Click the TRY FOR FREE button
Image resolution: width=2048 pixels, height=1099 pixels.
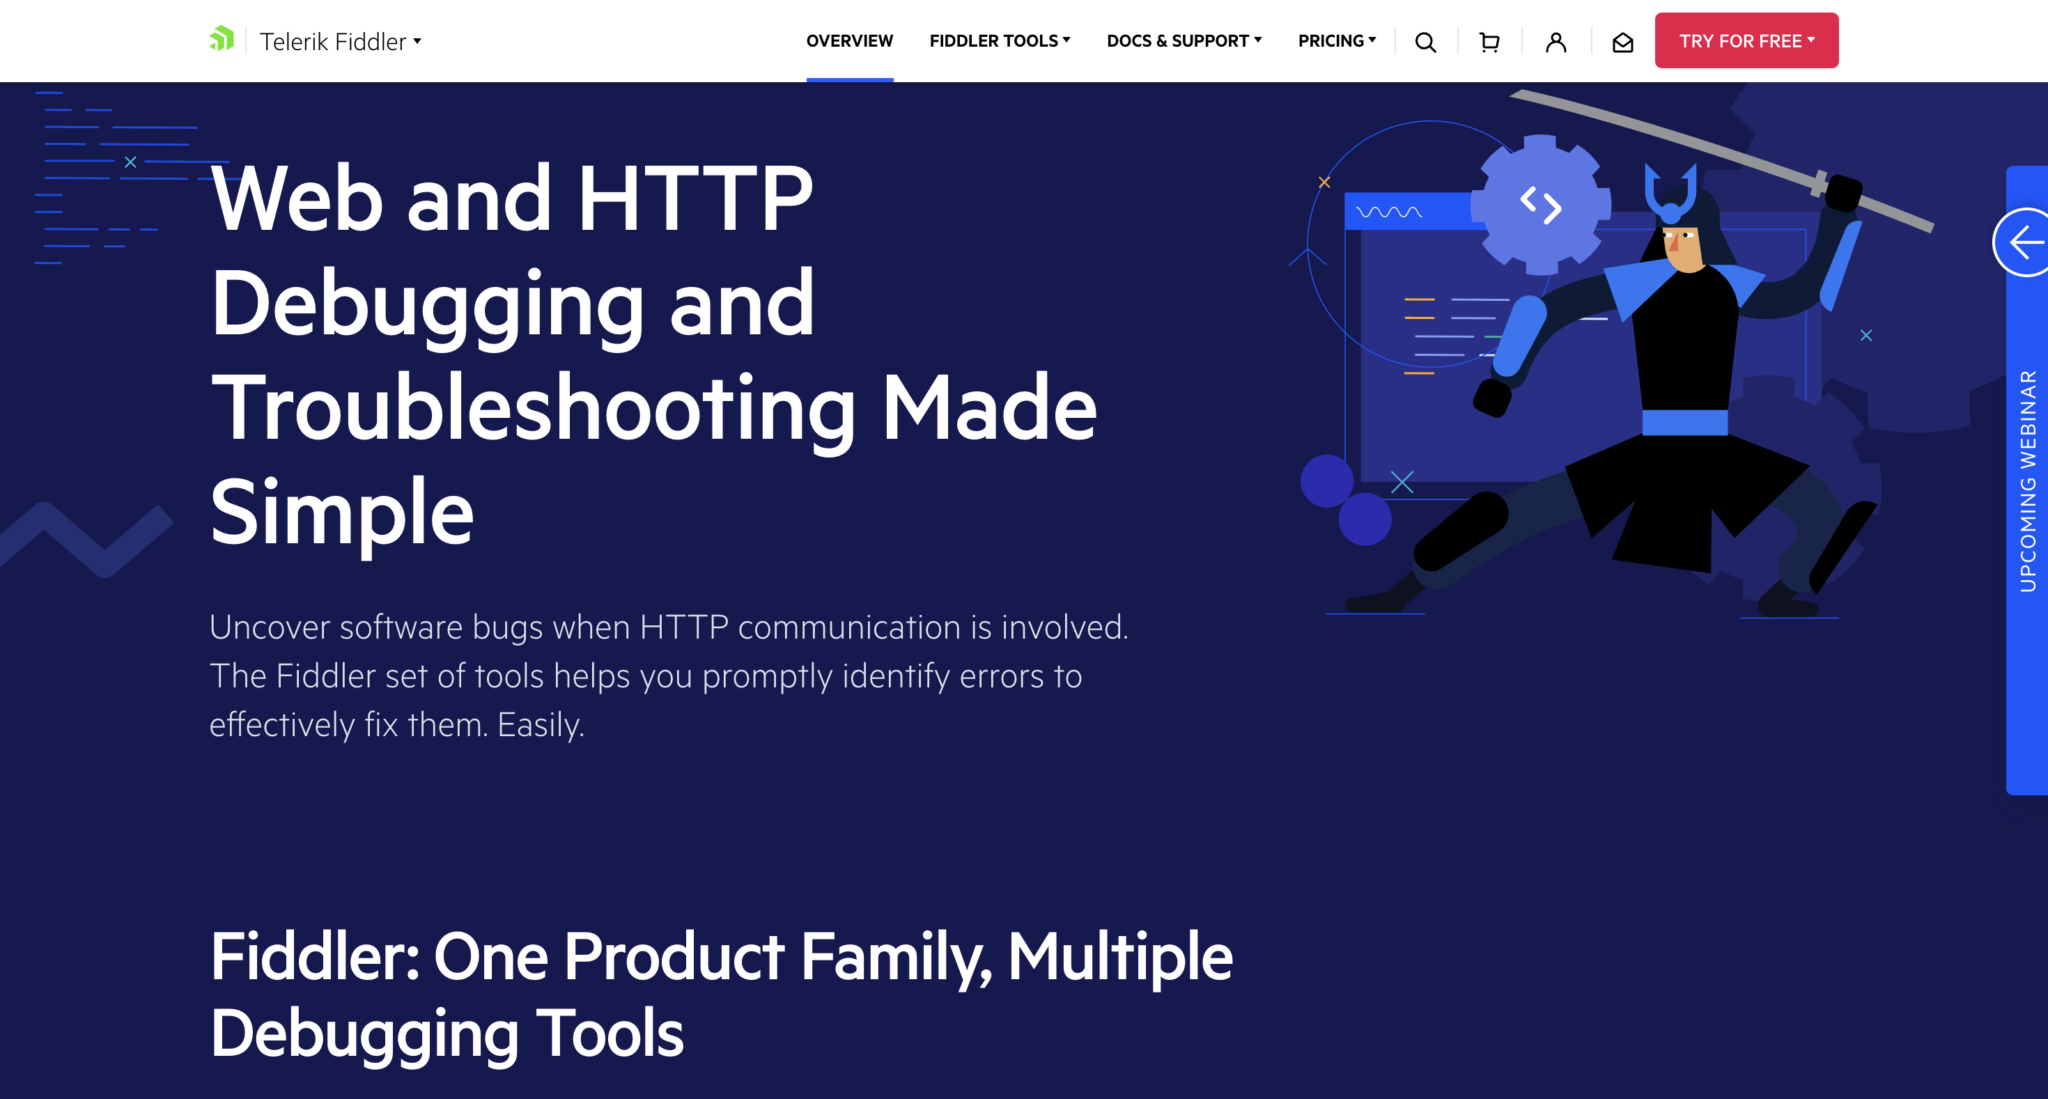tap(1740, 40)
